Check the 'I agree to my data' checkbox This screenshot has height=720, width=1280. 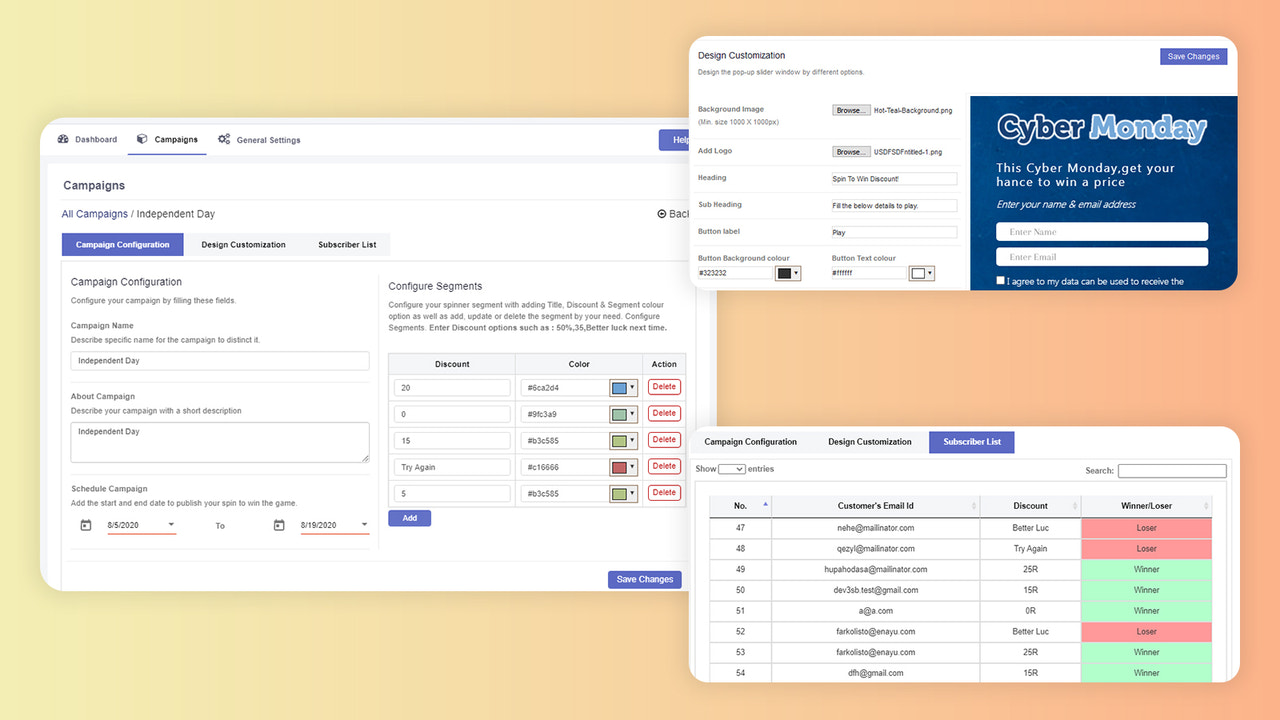[x=1000, y=279]
